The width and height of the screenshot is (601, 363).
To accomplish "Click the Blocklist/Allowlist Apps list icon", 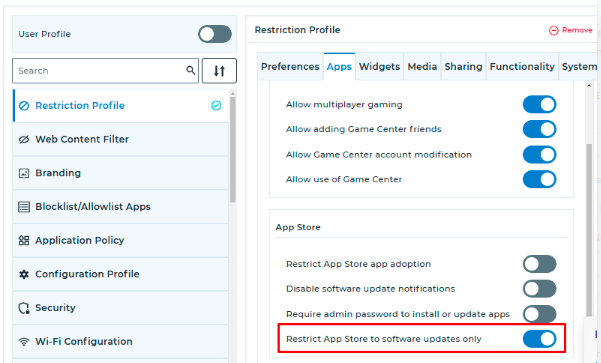I will click(x=24, y=207).
